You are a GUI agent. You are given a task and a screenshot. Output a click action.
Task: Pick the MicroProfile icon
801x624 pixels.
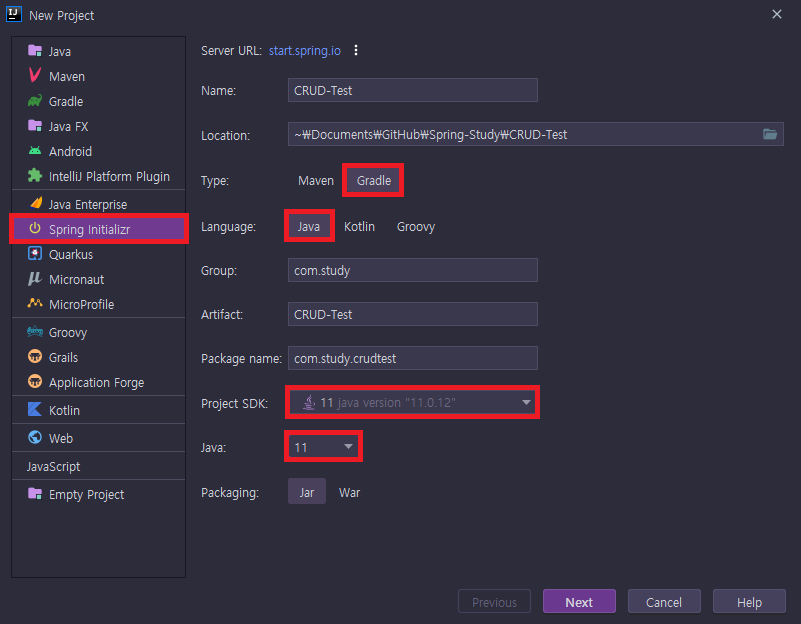(x=35, y=303)
